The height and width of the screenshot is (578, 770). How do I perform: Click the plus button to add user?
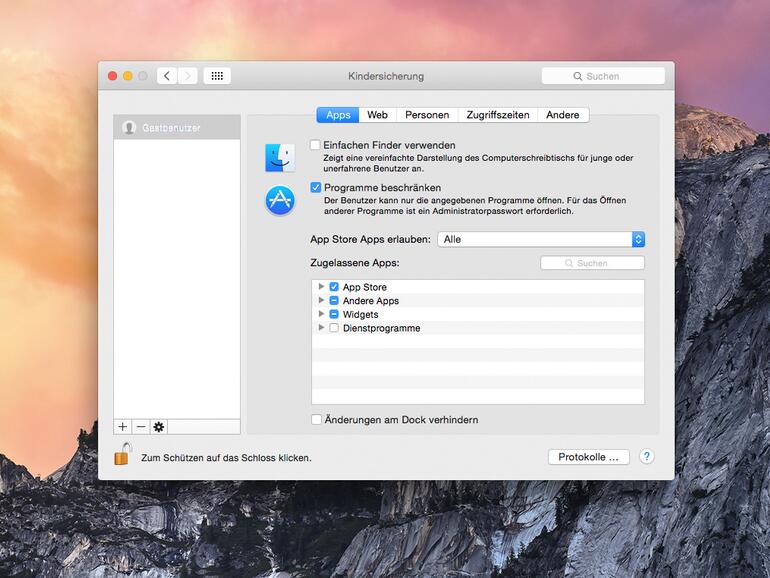[x=123, y=427]
